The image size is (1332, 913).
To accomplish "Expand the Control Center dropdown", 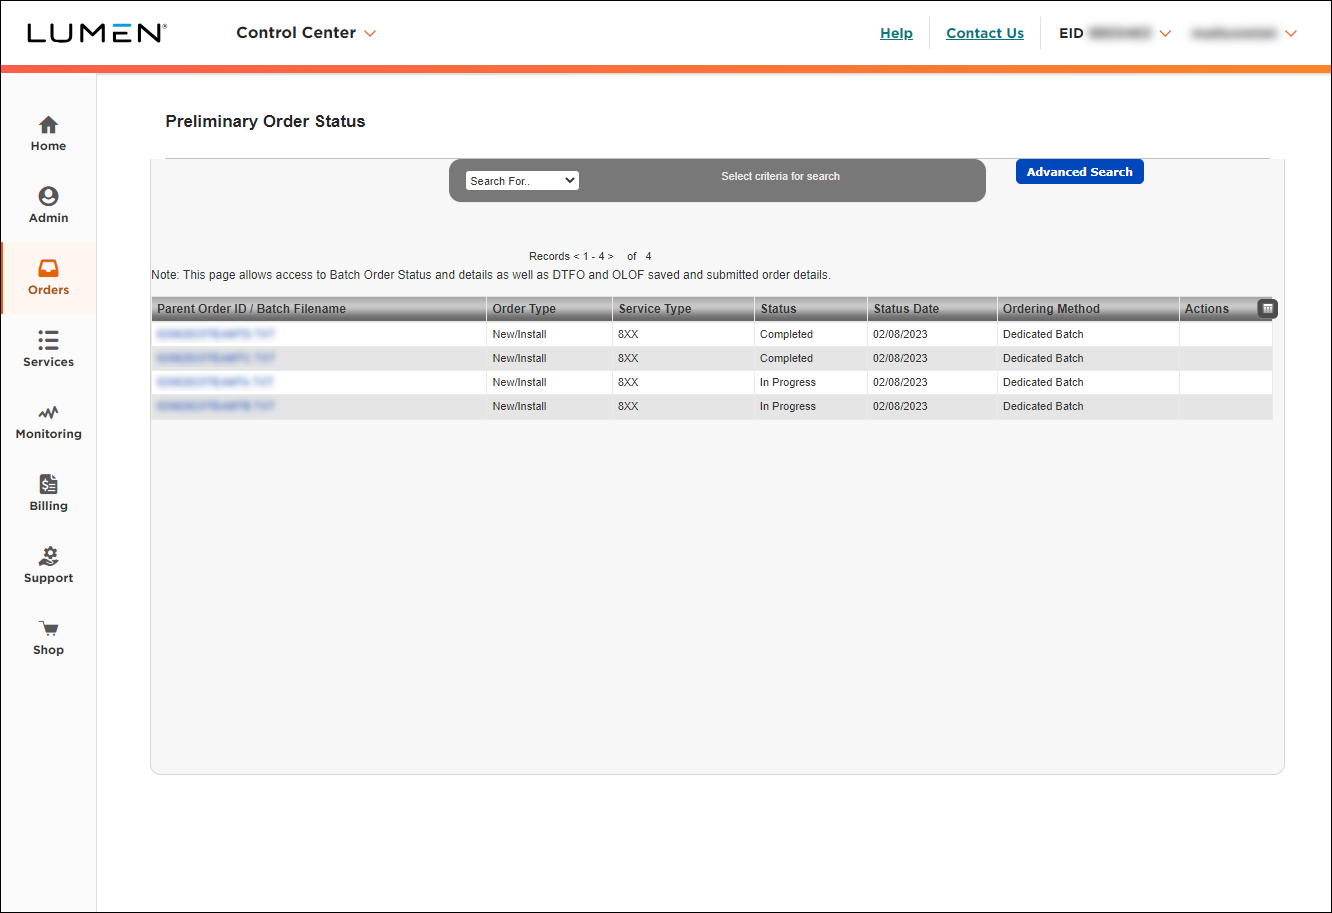I will [x=306, y=33].
